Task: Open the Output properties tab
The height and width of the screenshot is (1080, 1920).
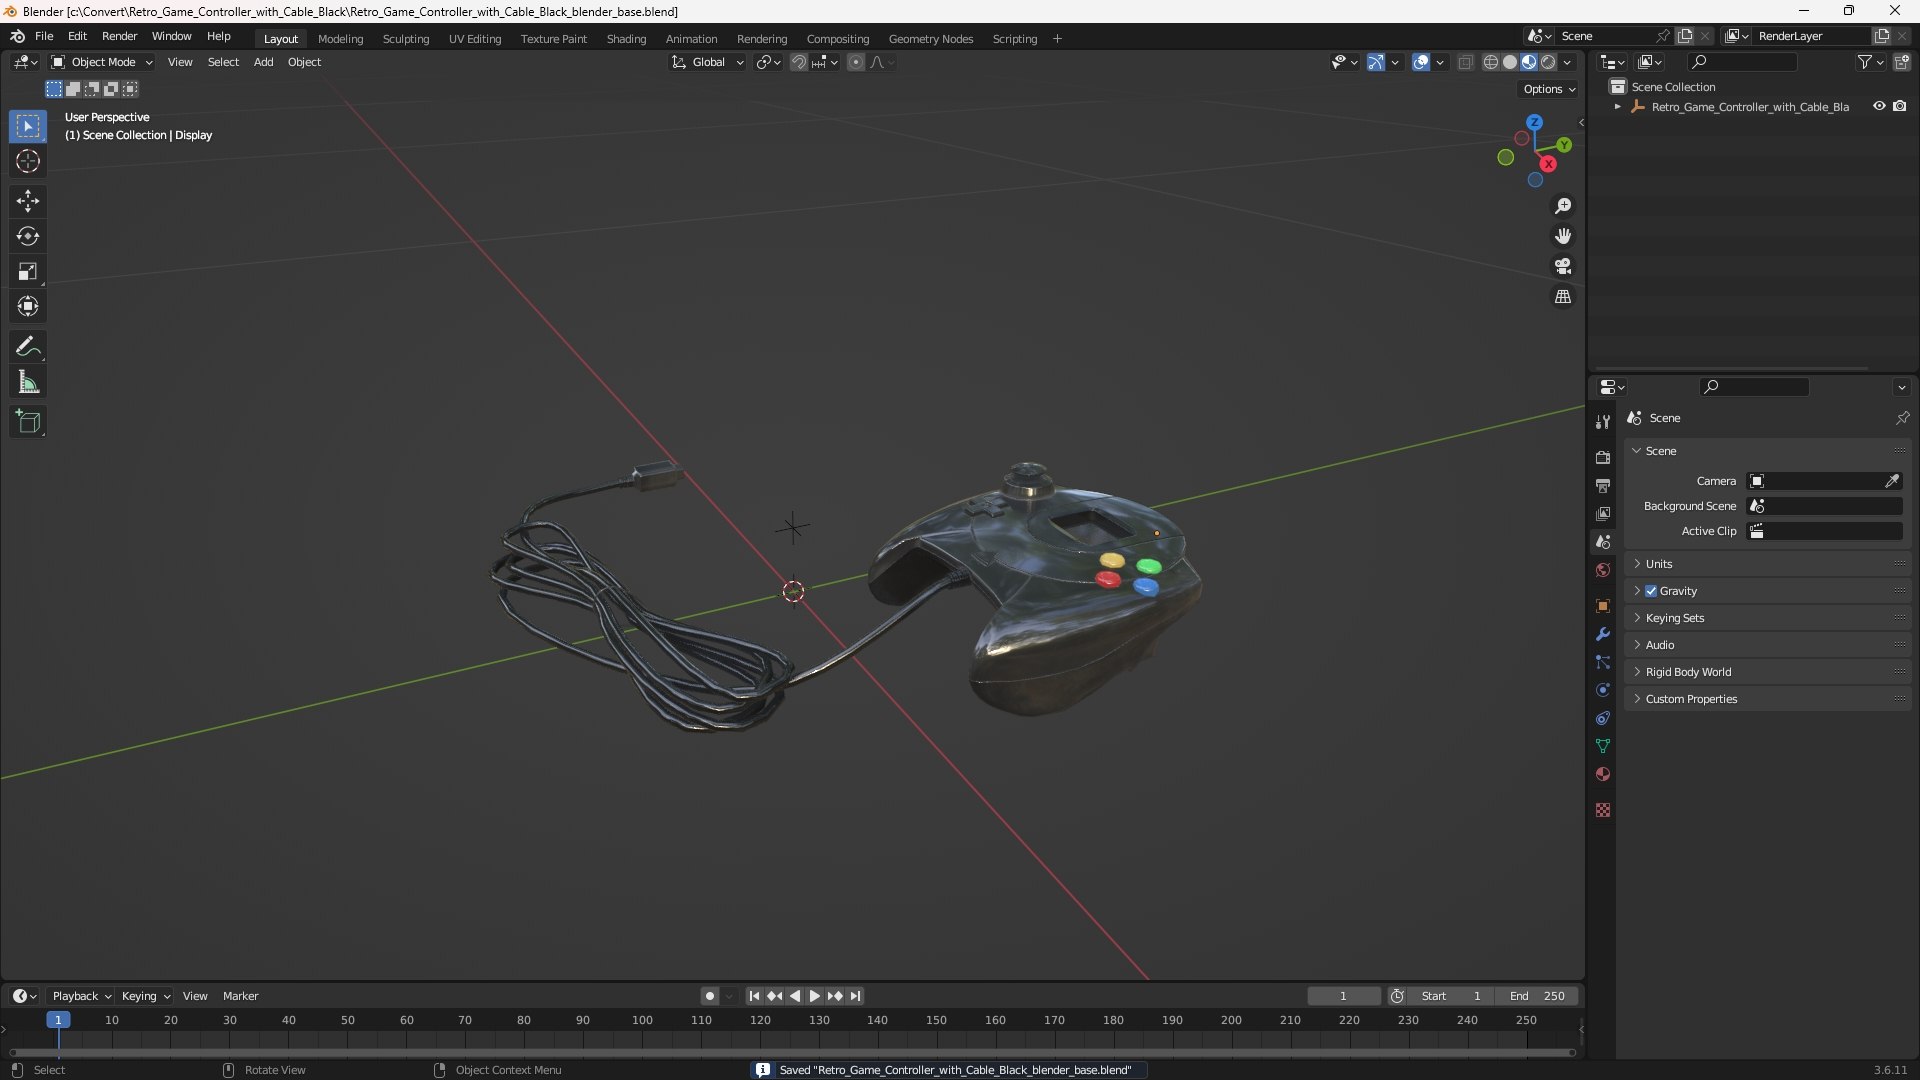Action: click(1603, 485)
